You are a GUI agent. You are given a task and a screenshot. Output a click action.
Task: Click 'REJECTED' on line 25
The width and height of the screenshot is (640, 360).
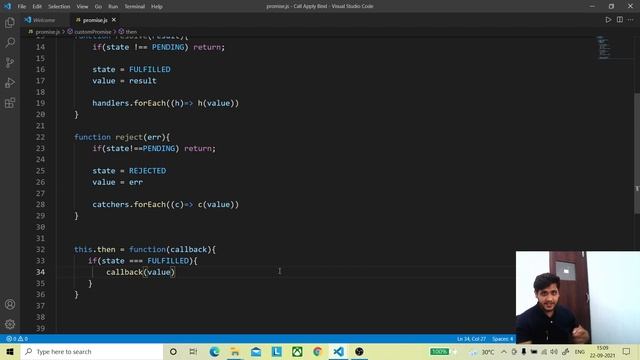[x=147, y=171]
